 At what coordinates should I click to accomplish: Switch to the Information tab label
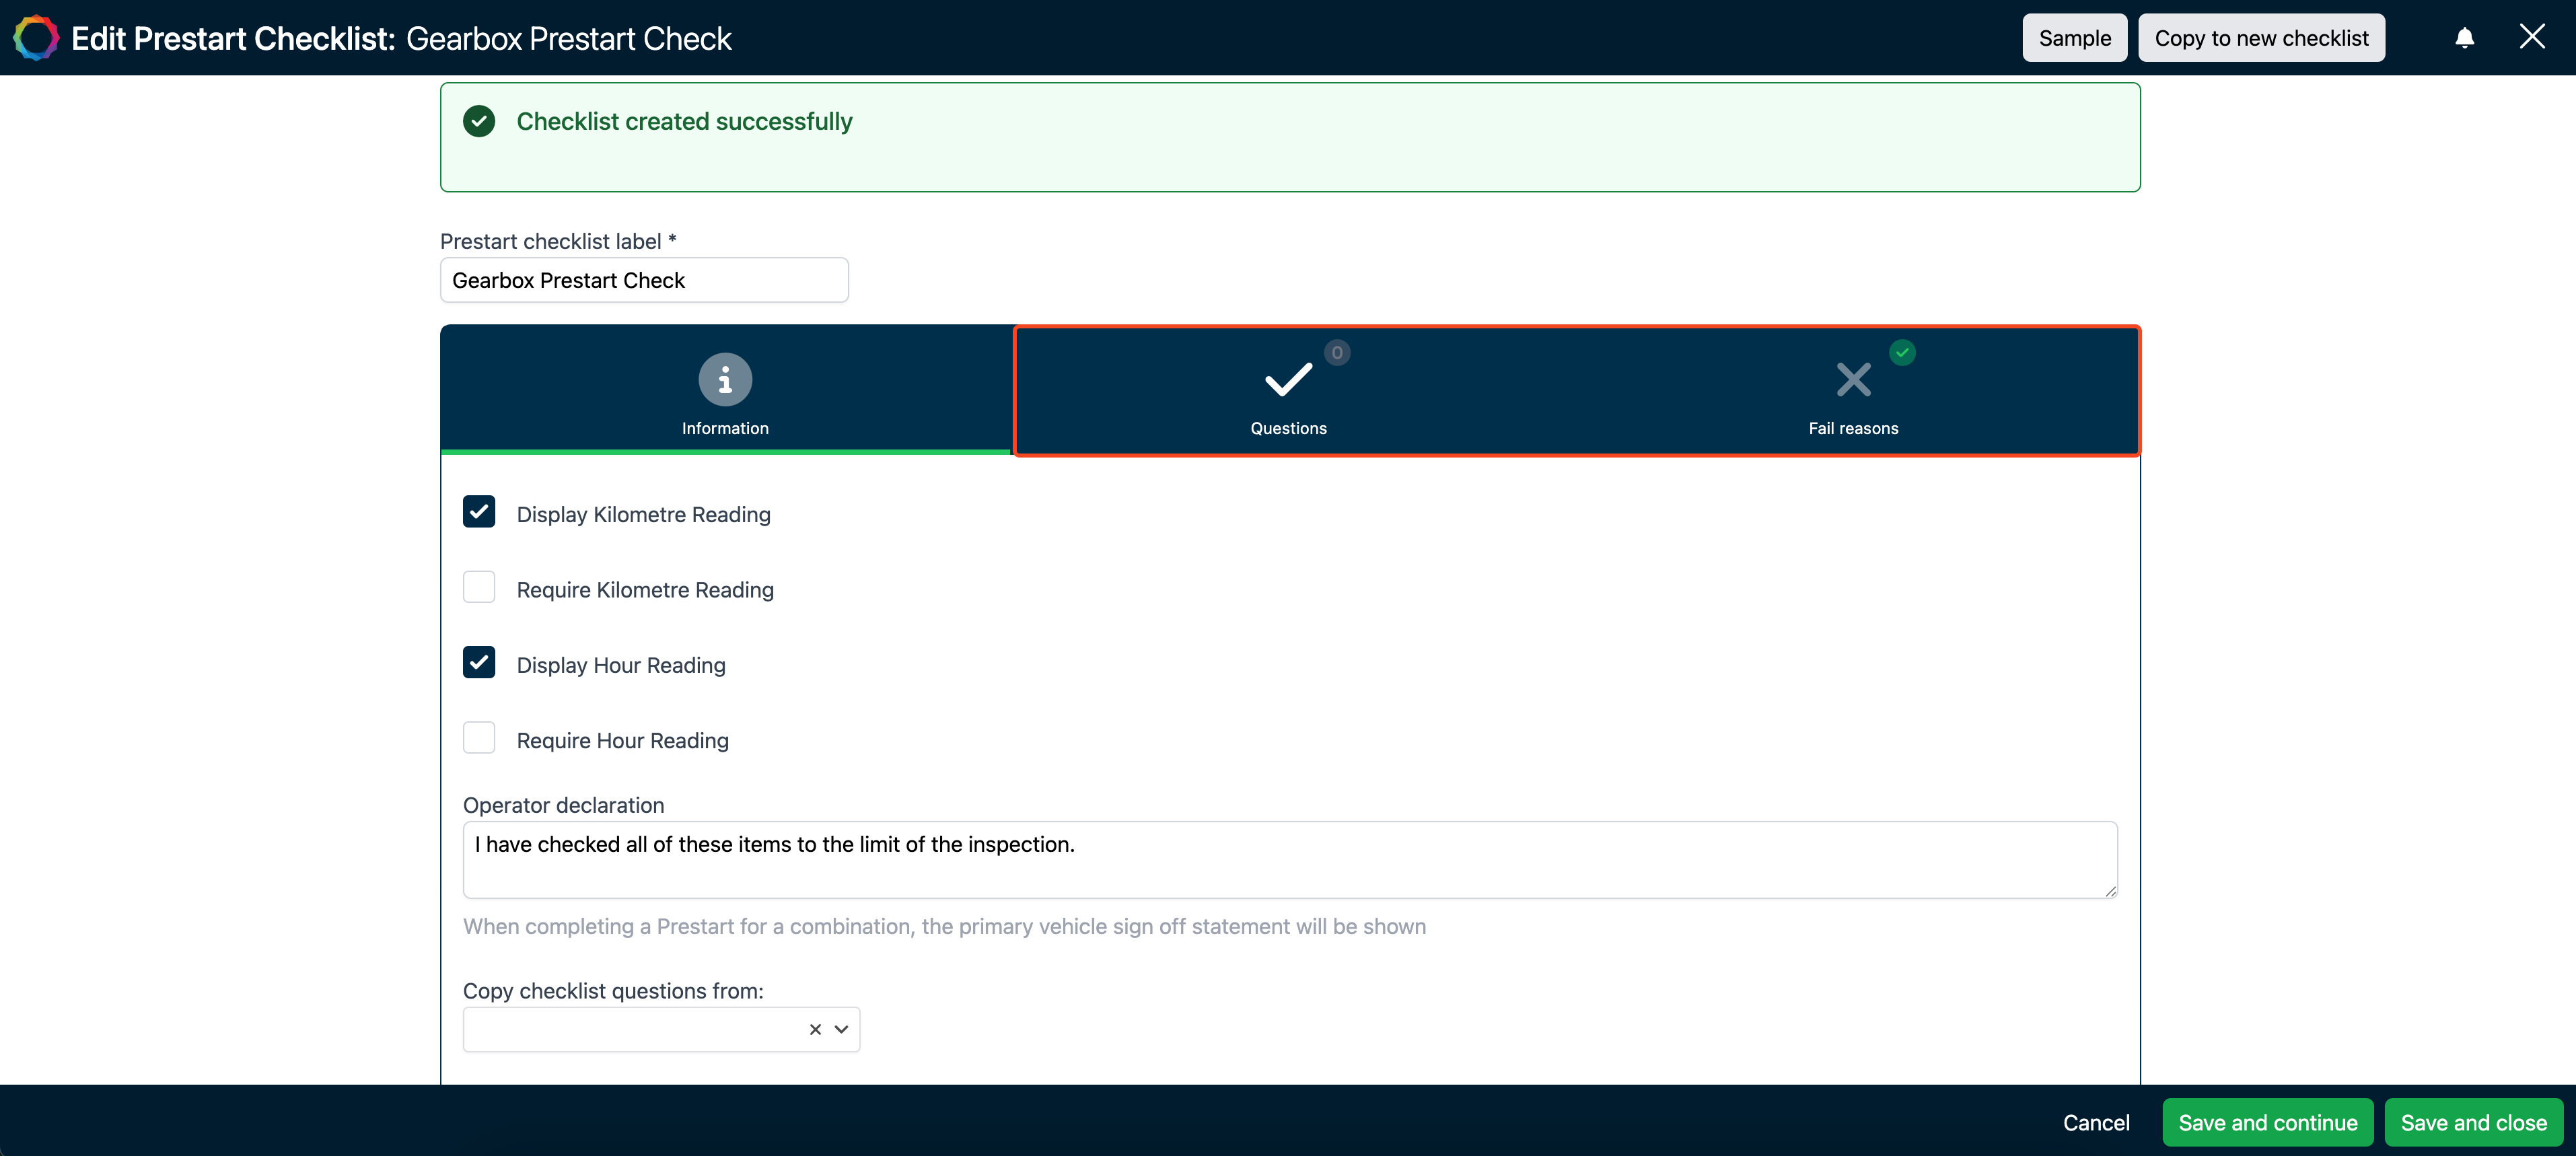[725, 428]
